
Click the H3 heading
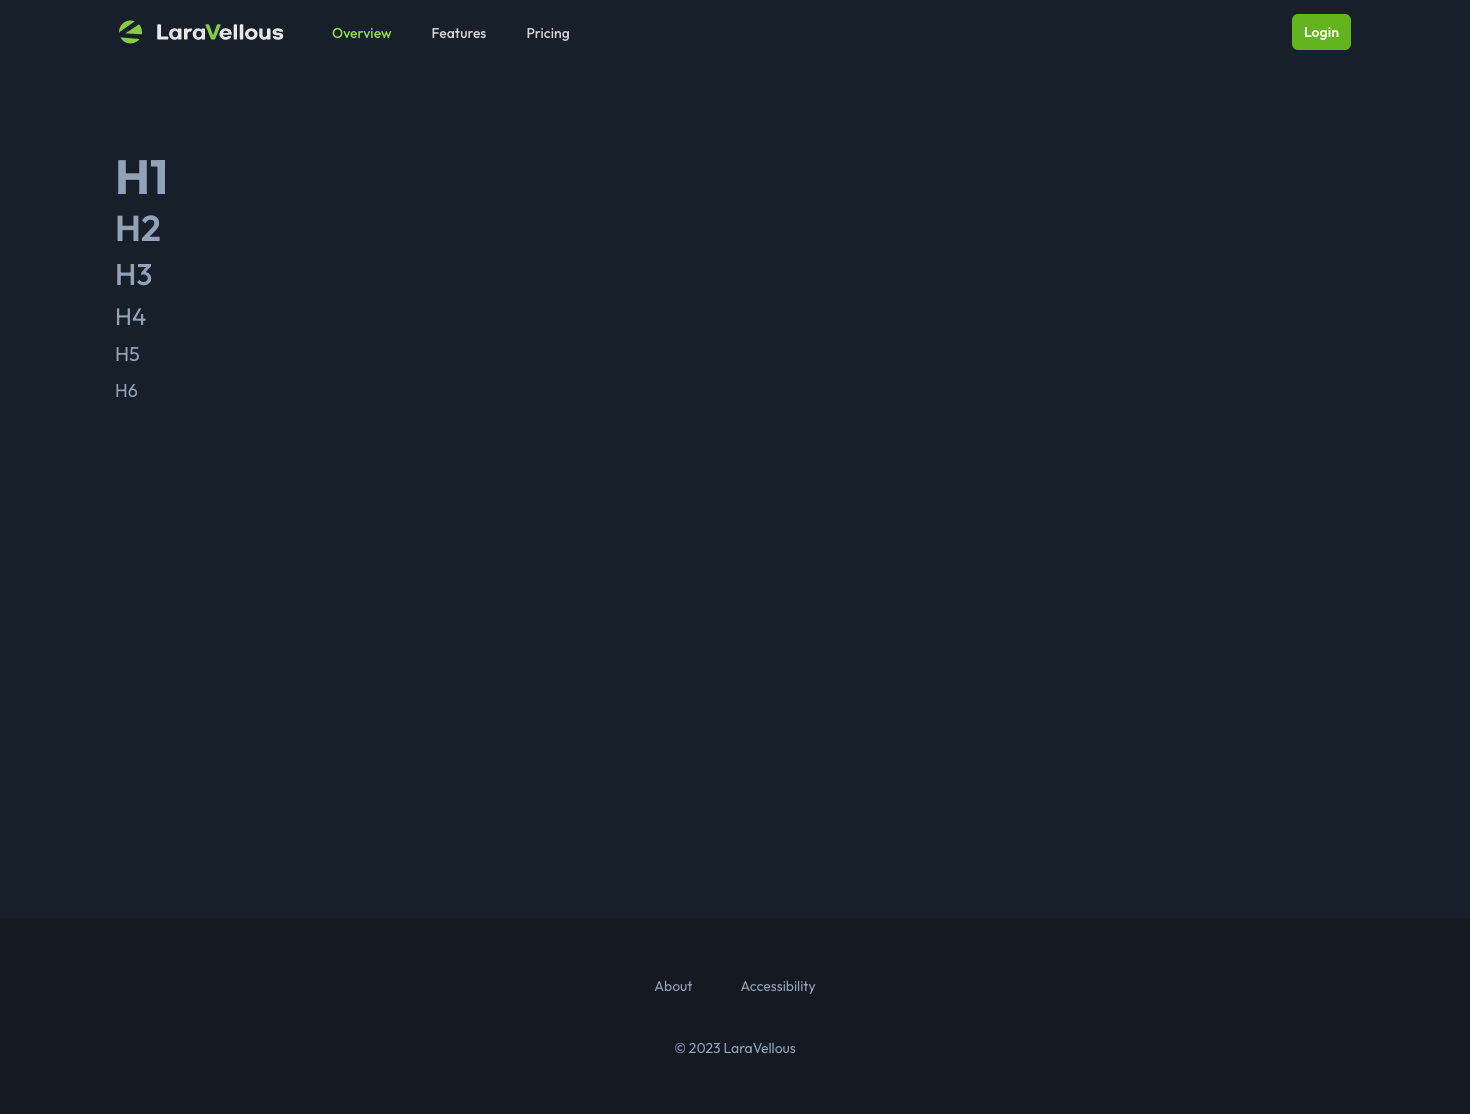pyautogui.click(x=133, y=275)
